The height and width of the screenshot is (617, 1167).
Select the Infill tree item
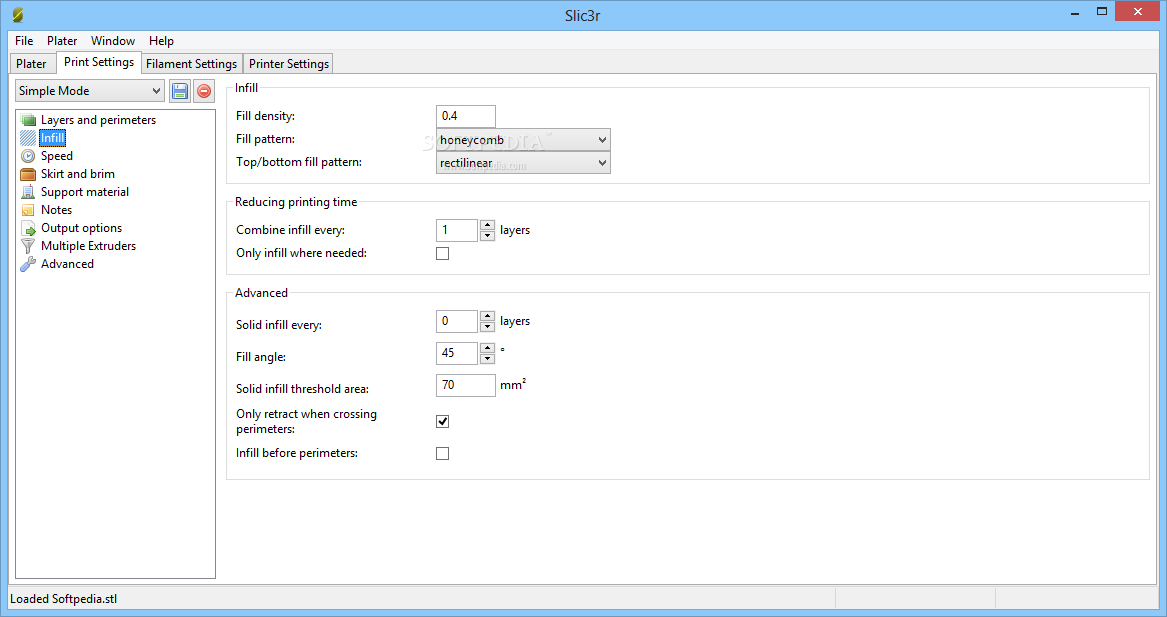click(52, 138)
